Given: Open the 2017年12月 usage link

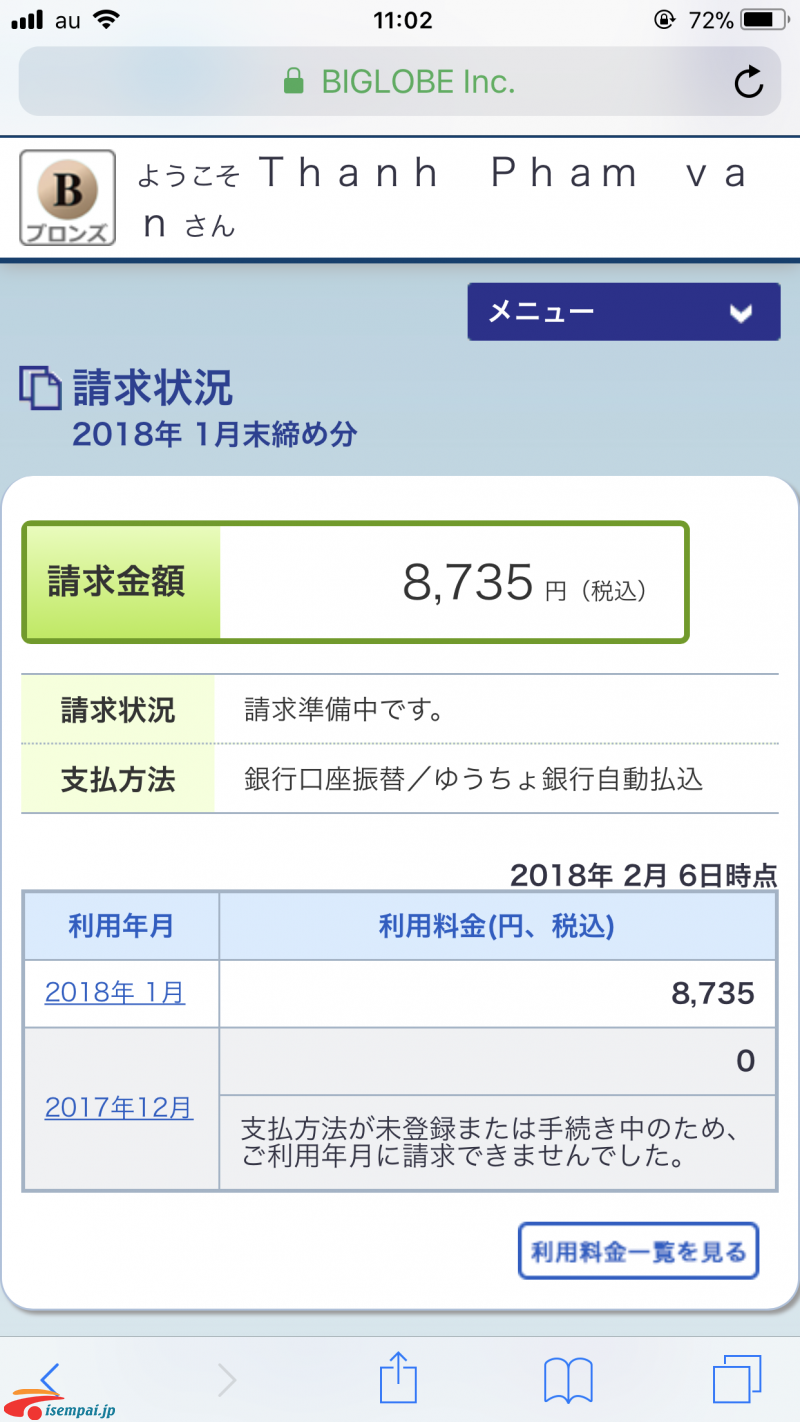Looking at the screenshot, I should click(119, 1108).
